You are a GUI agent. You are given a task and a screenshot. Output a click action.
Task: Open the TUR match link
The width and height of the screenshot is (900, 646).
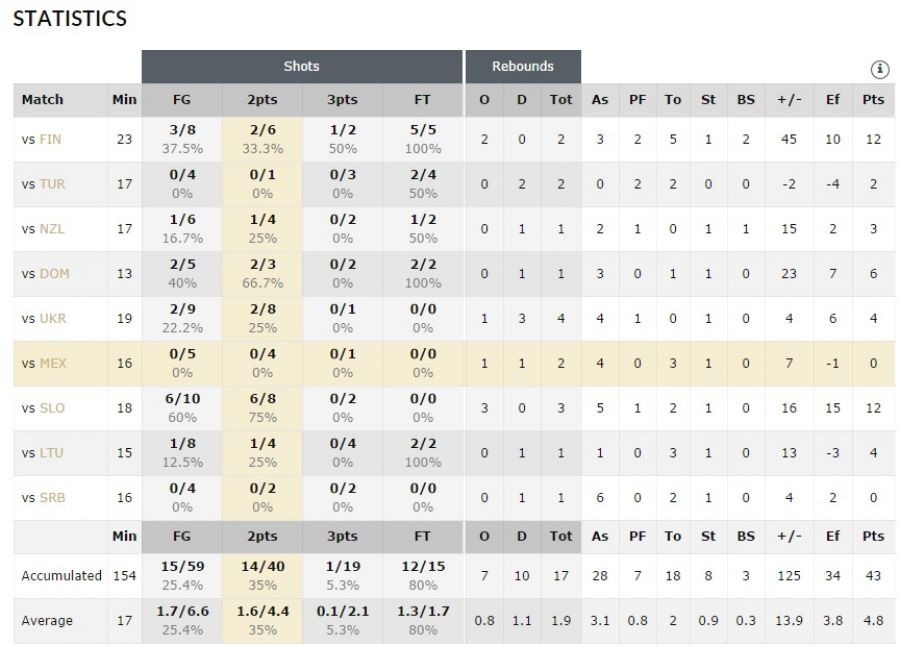[x=51, y=184]
